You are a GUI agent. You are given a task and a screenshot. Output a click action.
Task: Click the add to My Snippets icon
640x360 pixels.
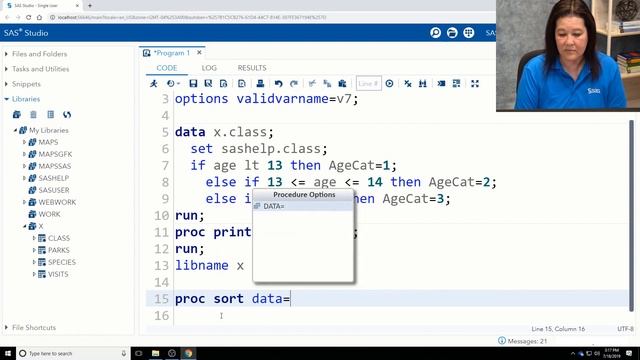pos(223,84)
